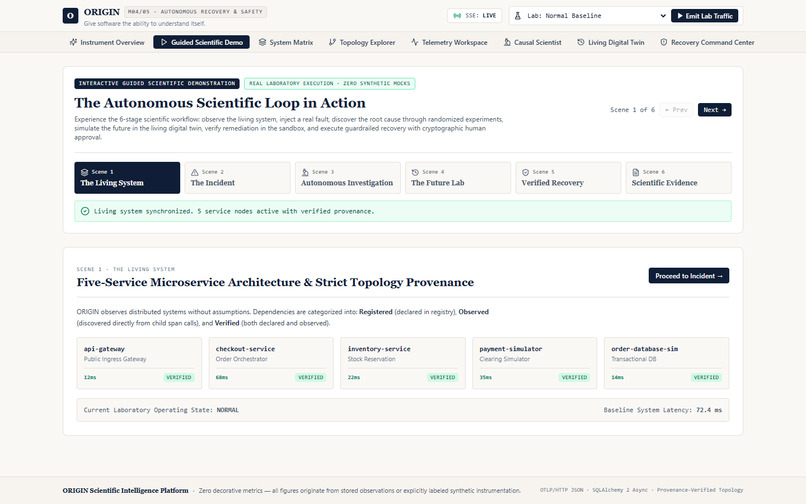
Task: Click the Guided Scientific Demo play icon
Action: [164, 42]
